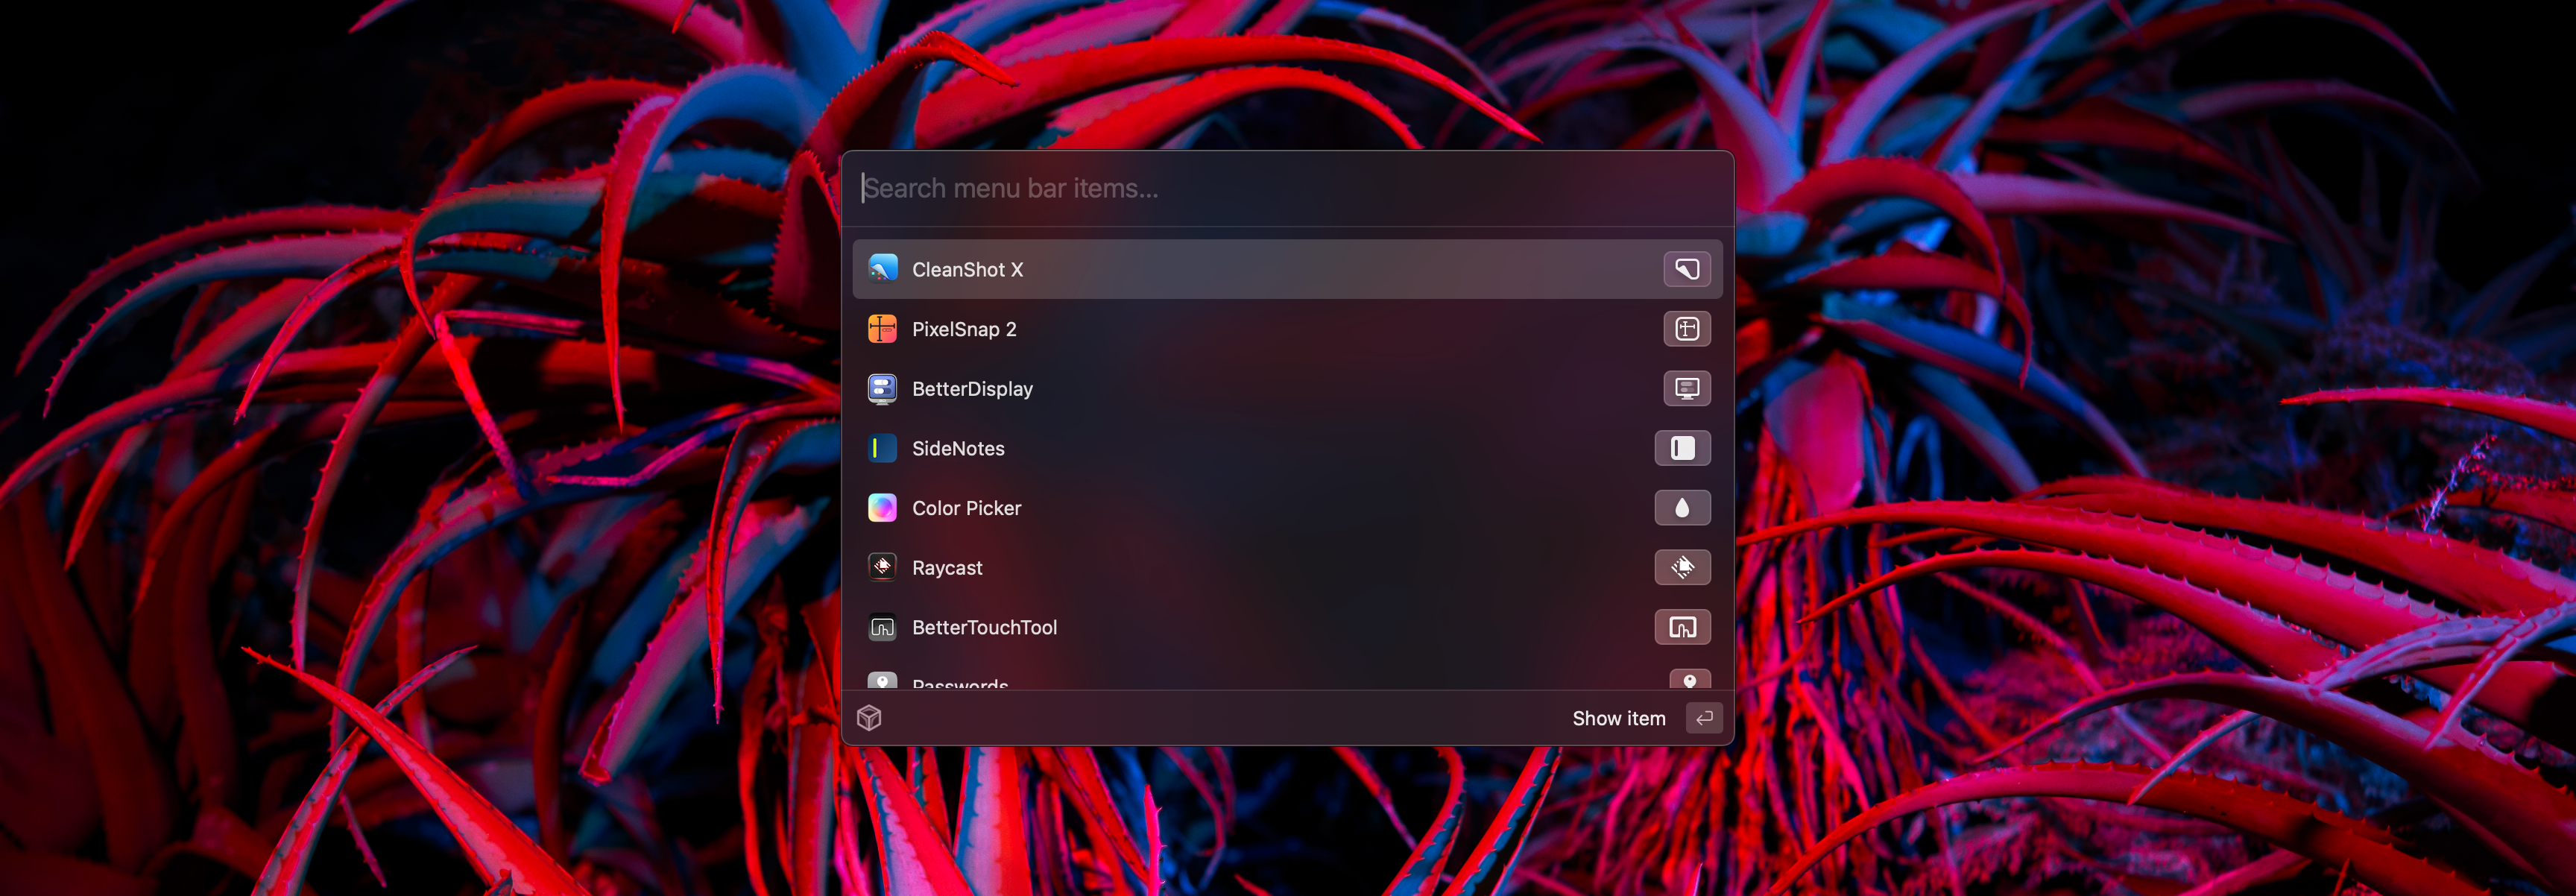Image resolution: width=2576 pixels, height=896 pixels.
Task: Click the PixelSnap 2 icon
Action: [884, 327]
